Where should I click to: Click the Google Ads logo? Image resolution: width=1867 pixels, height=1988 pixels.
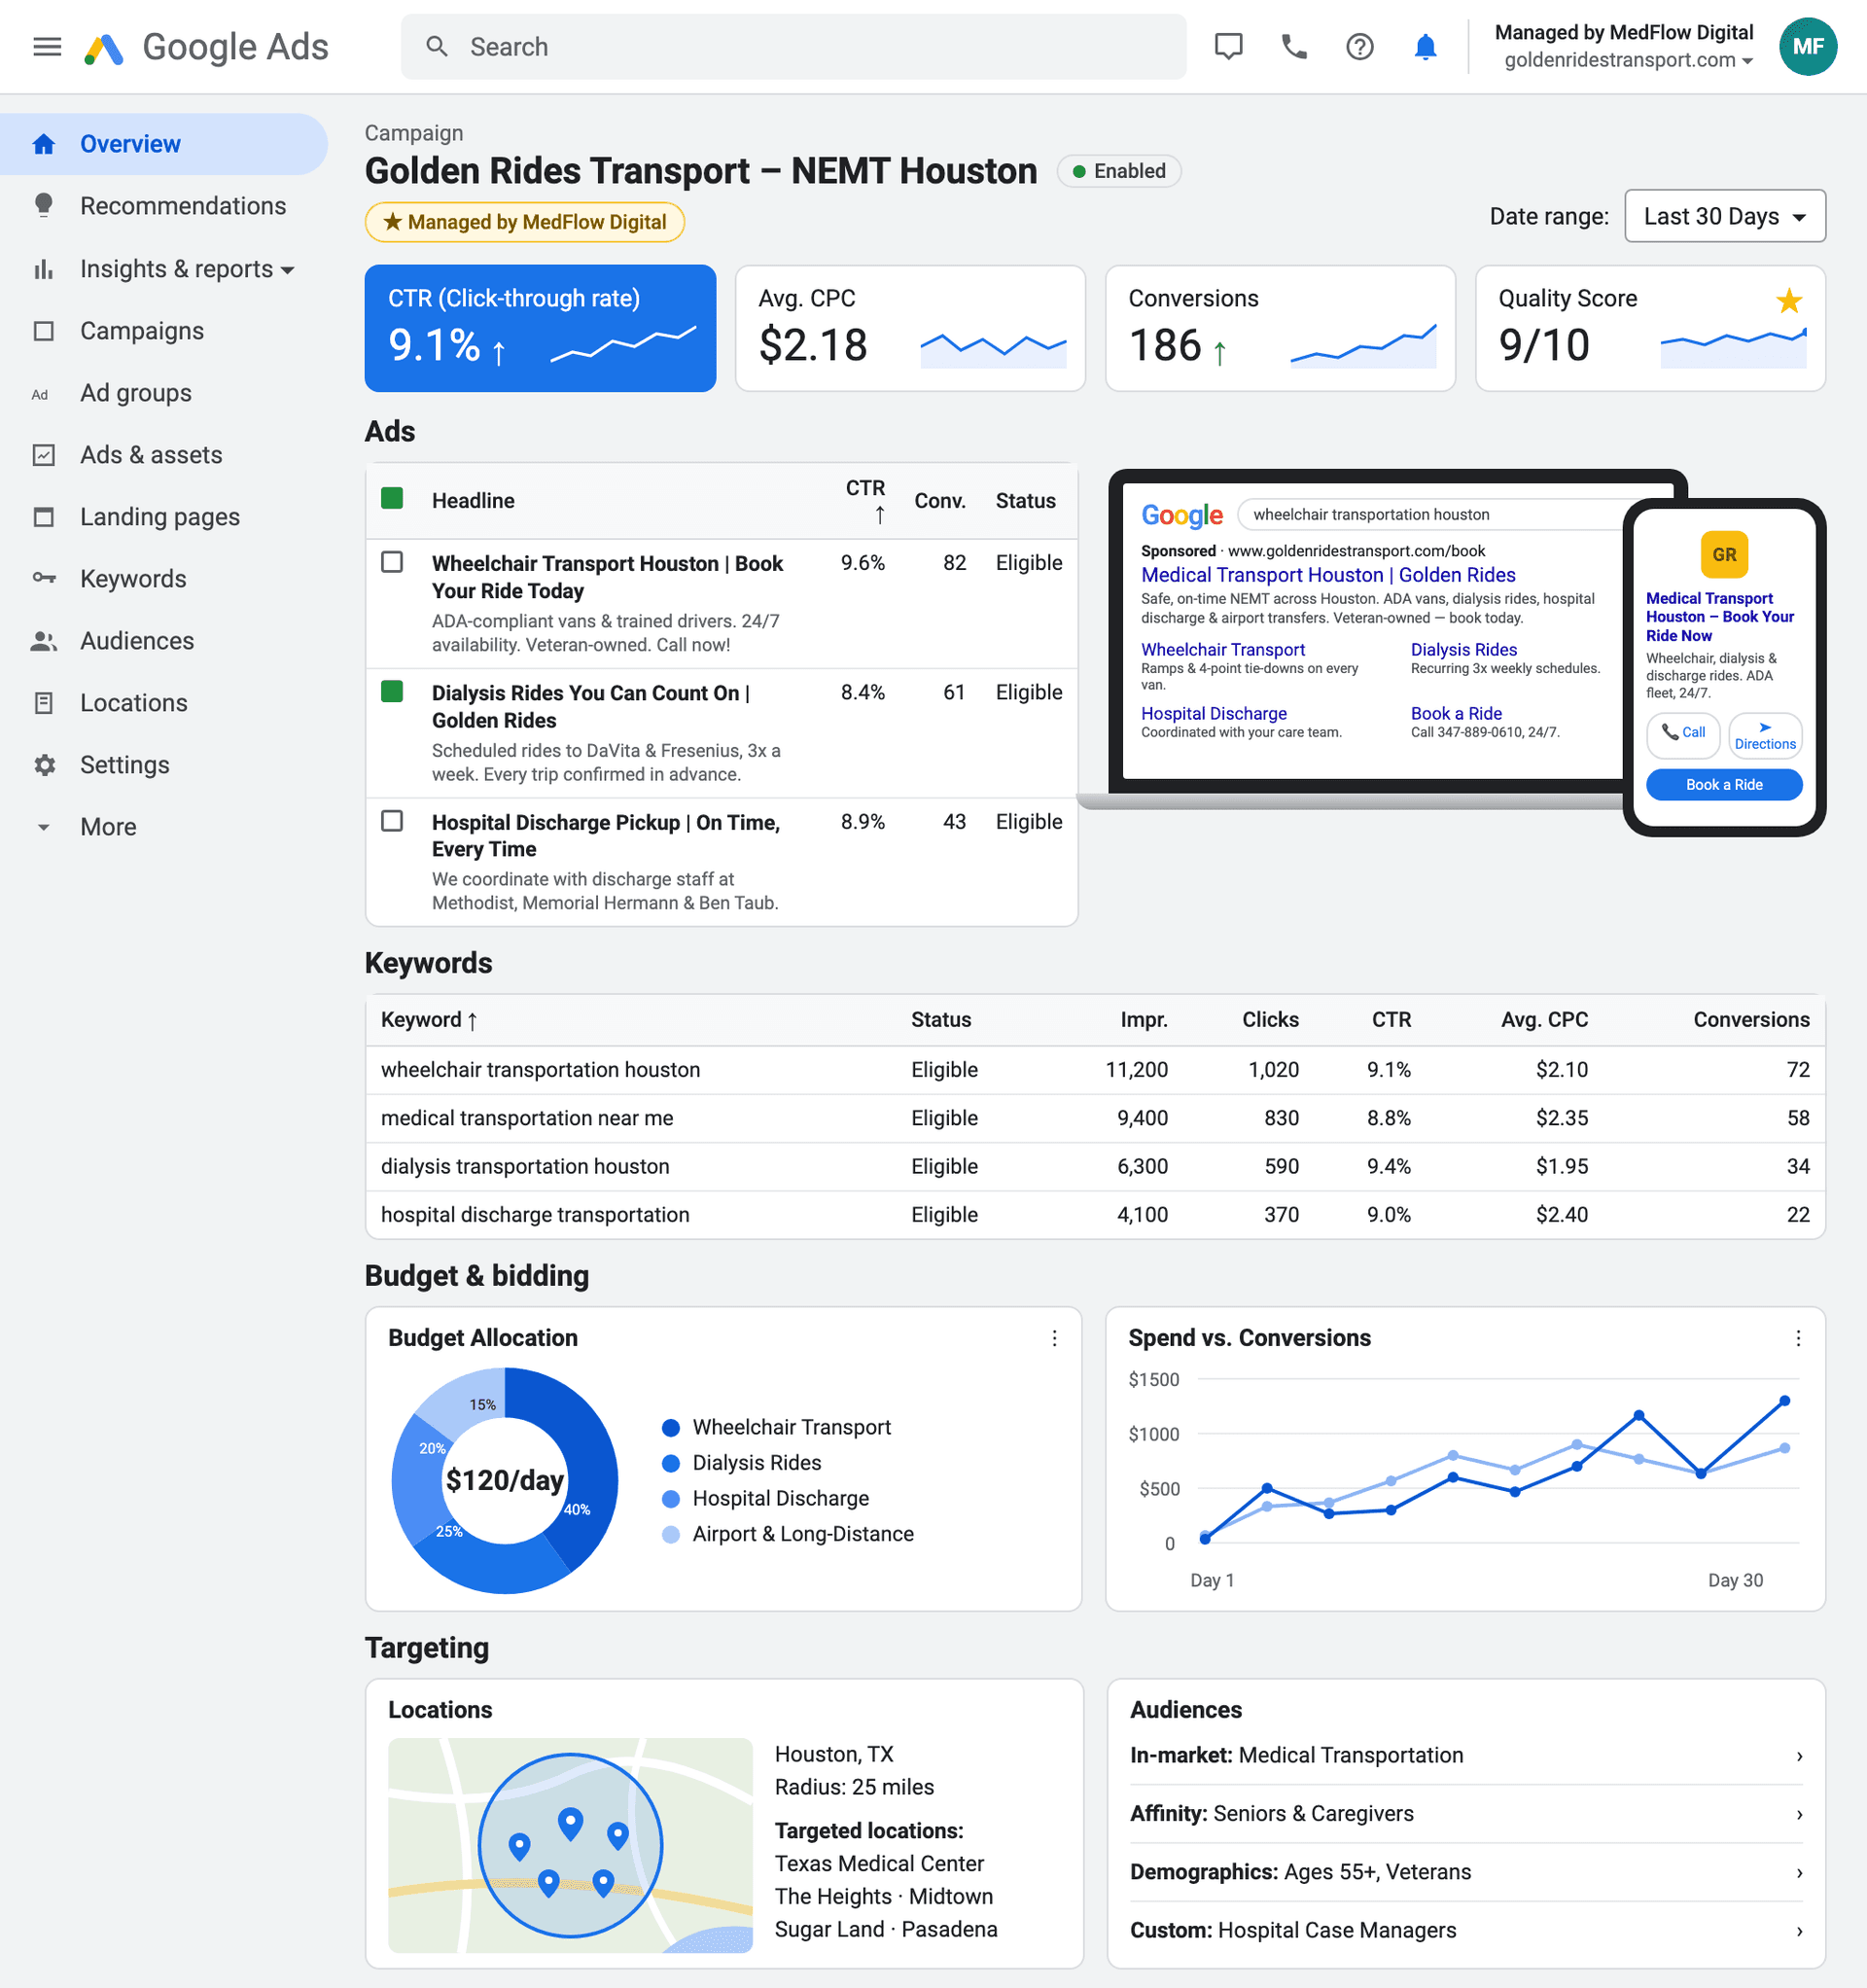point(206,47)
